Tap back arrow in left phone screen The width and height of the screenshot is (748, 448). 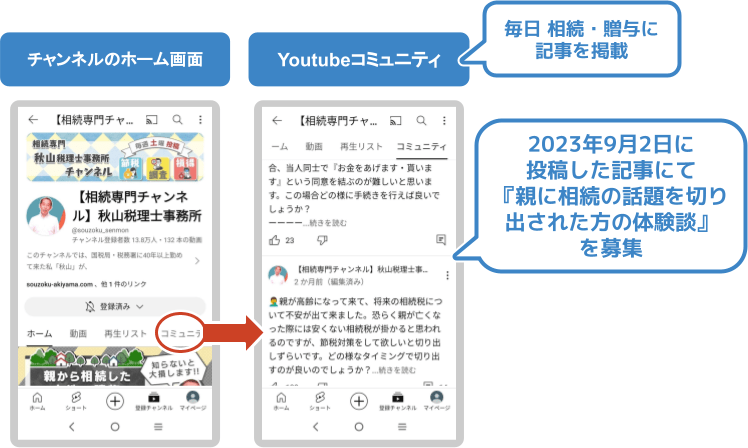pos(33,119)
